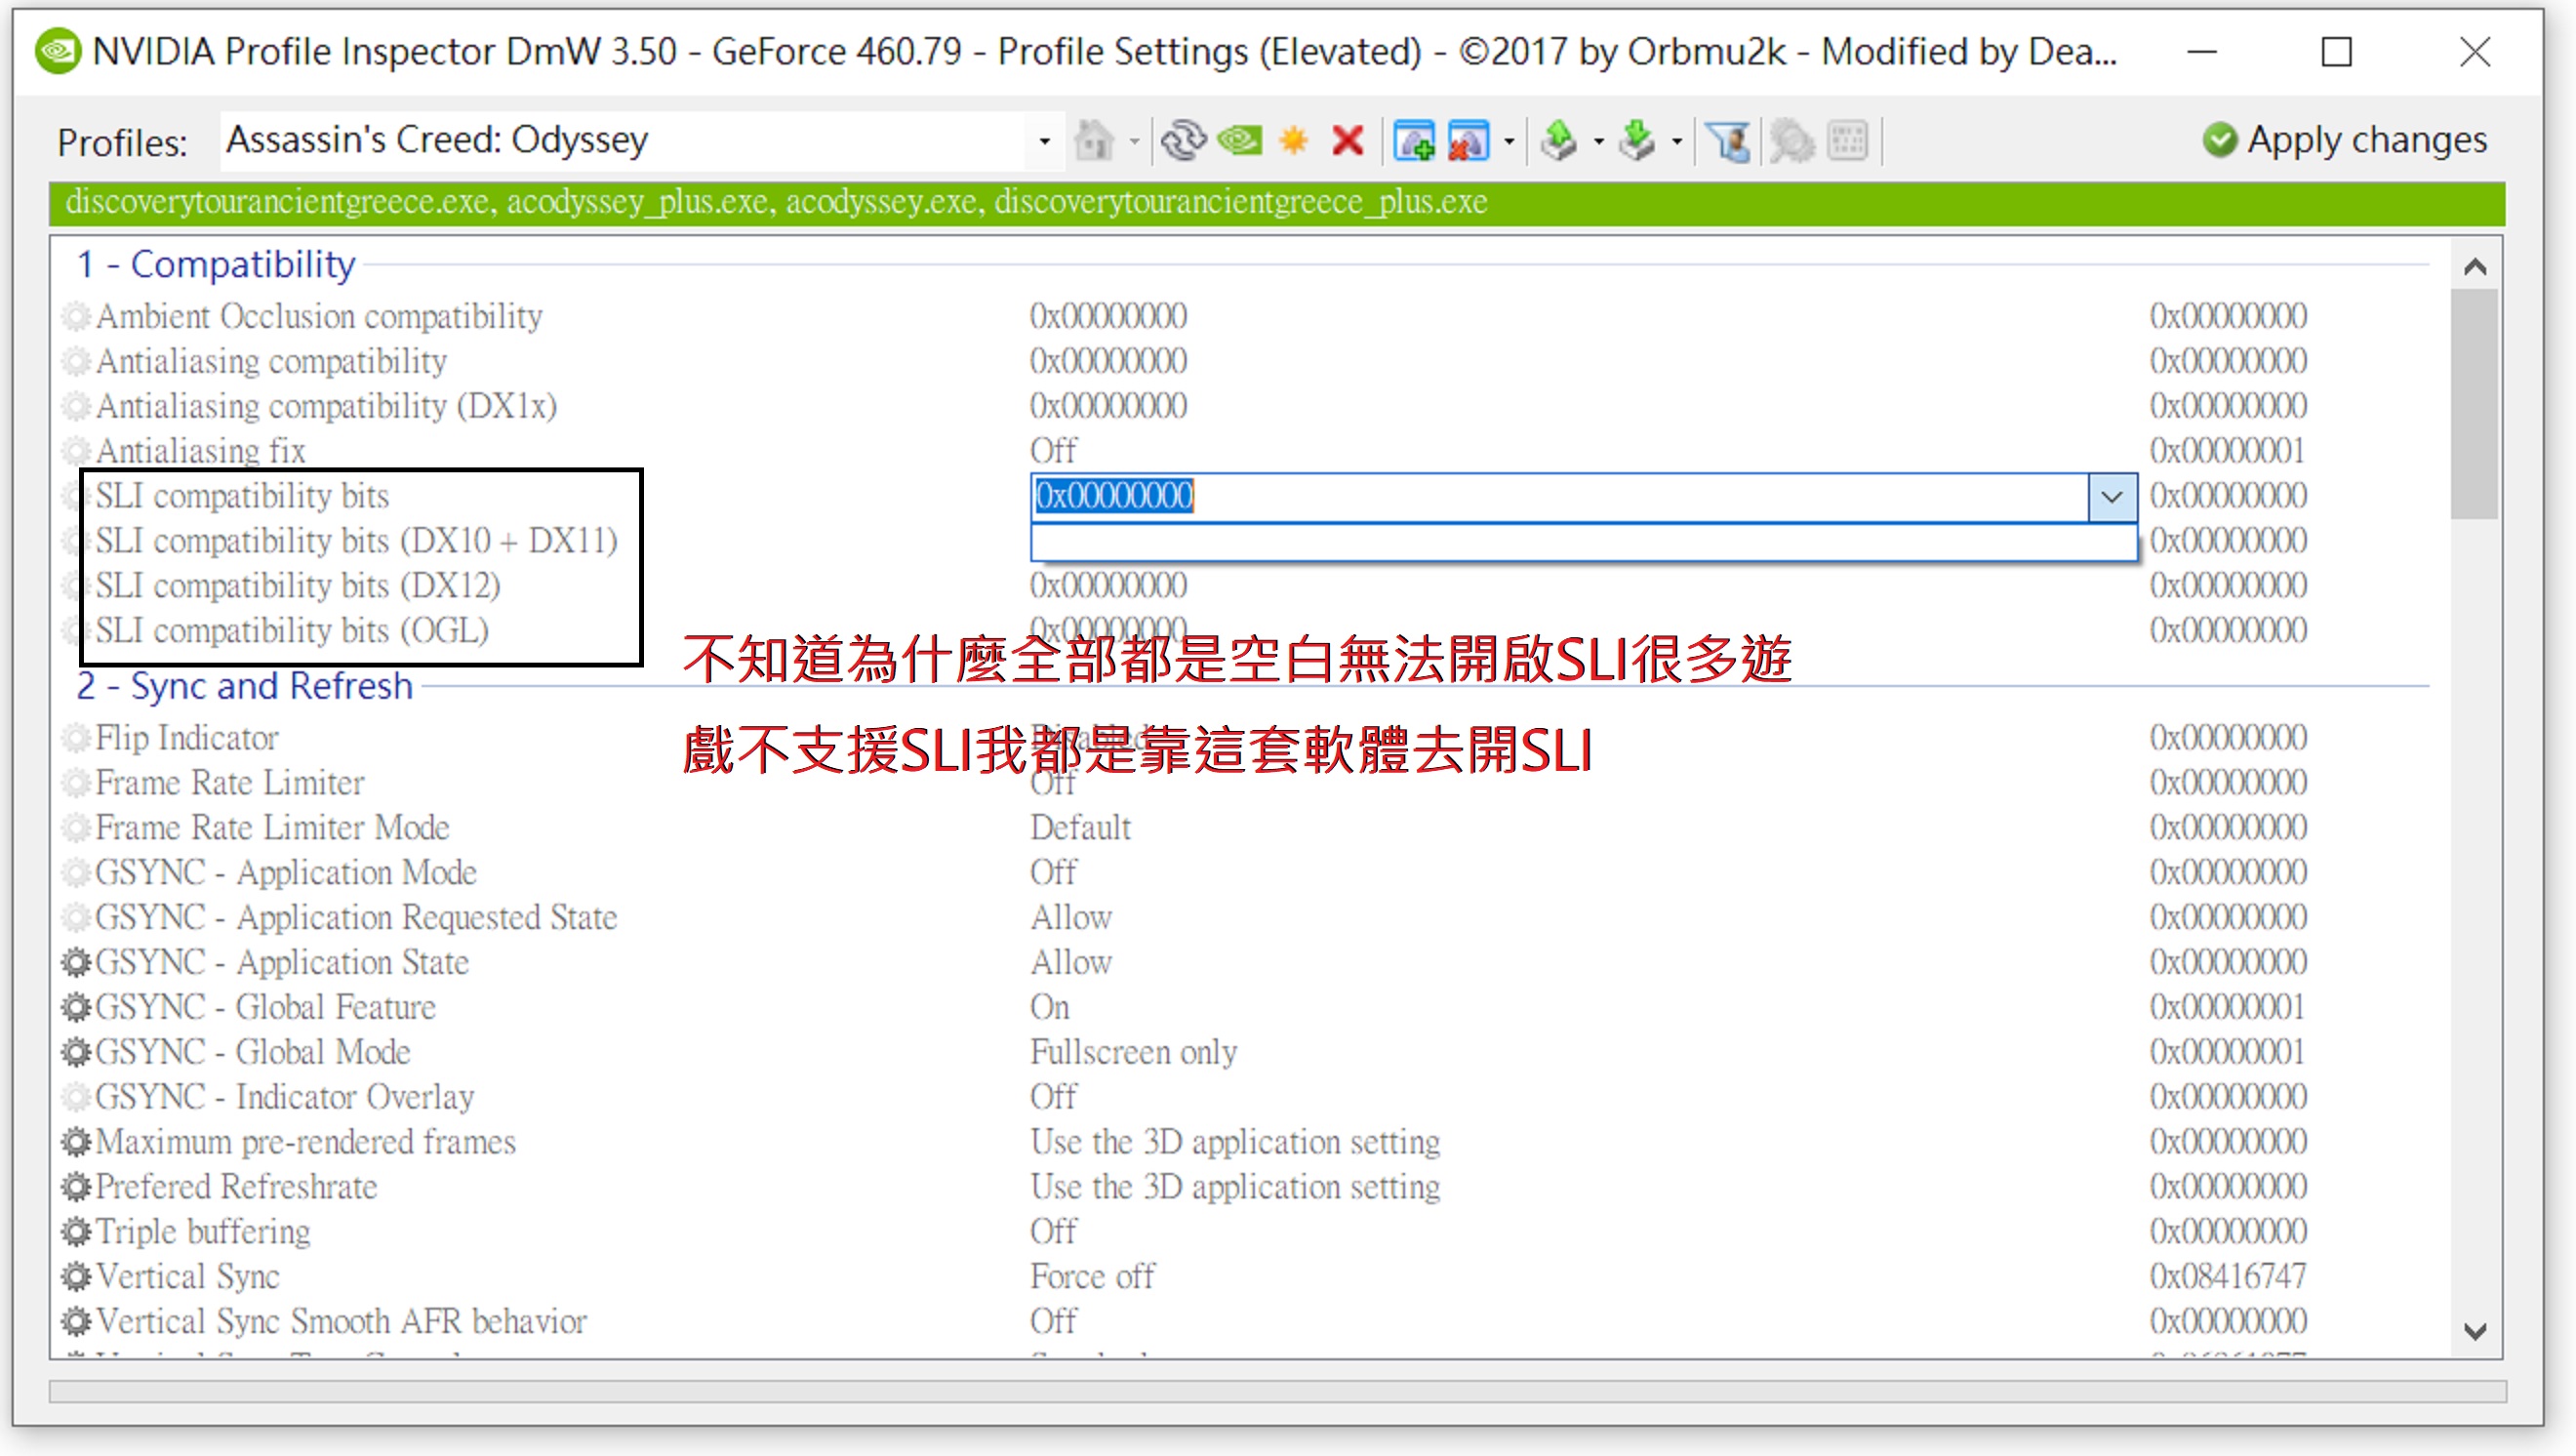Click the gear icon beside Prefered Refreshrate

coord(76,1187)
